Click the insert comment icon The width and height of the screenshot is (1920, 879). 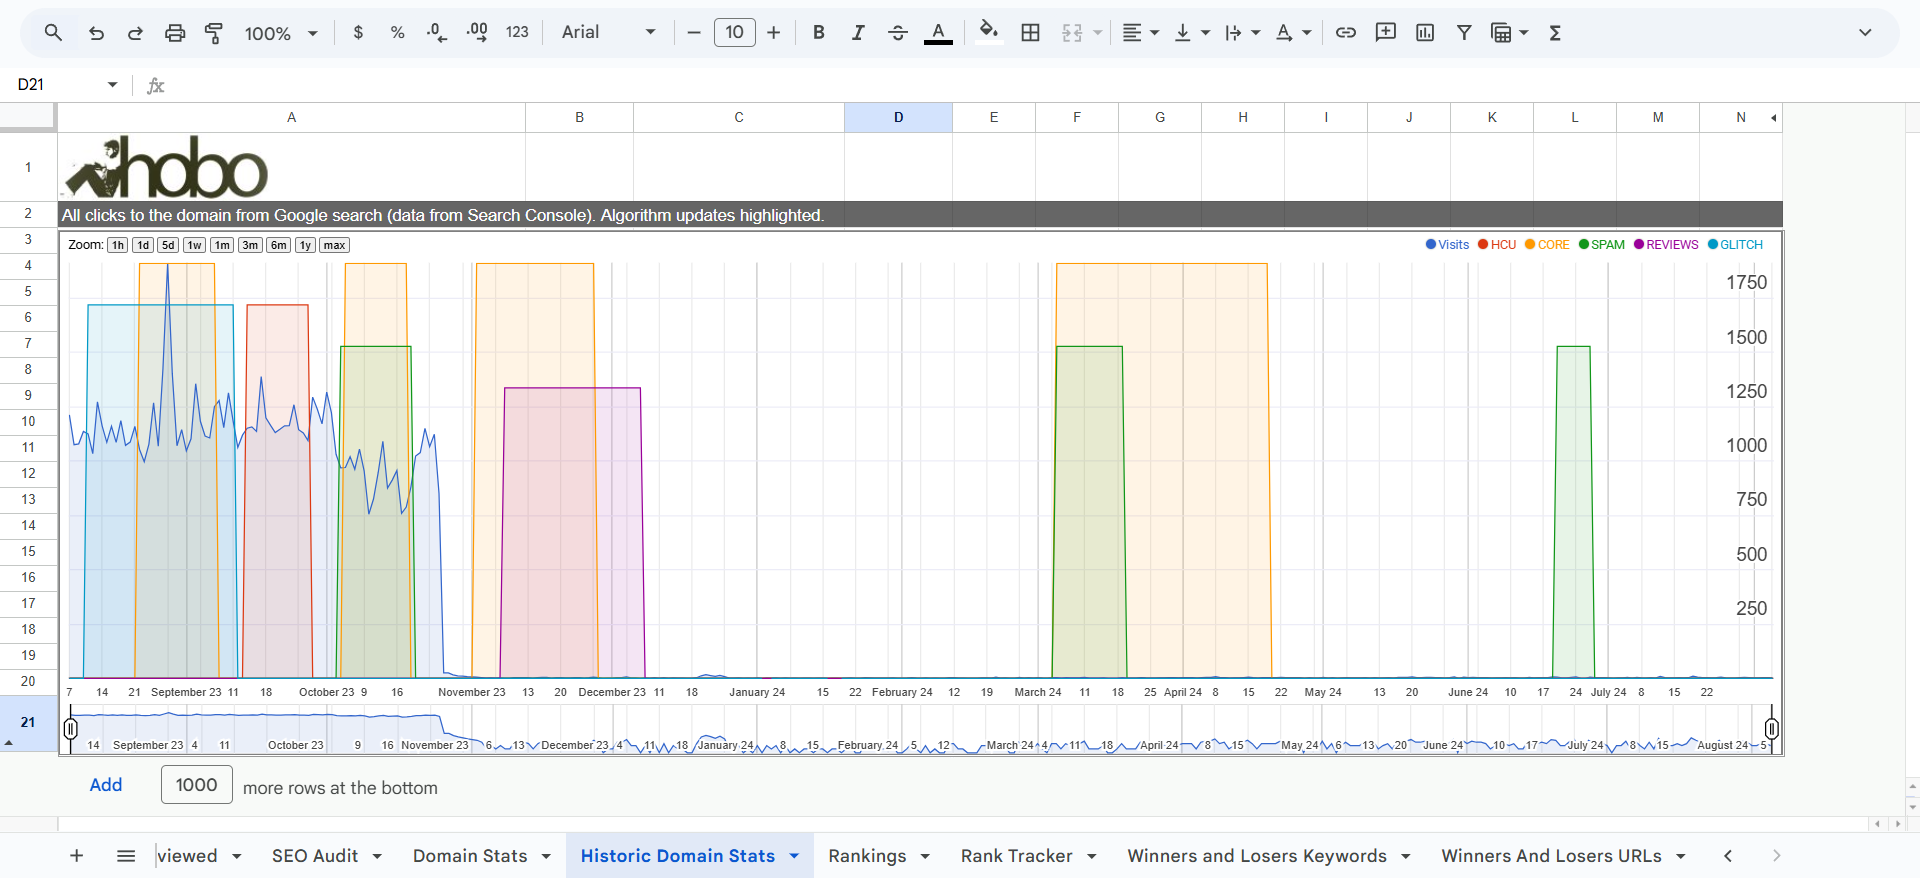(1385, 33)
